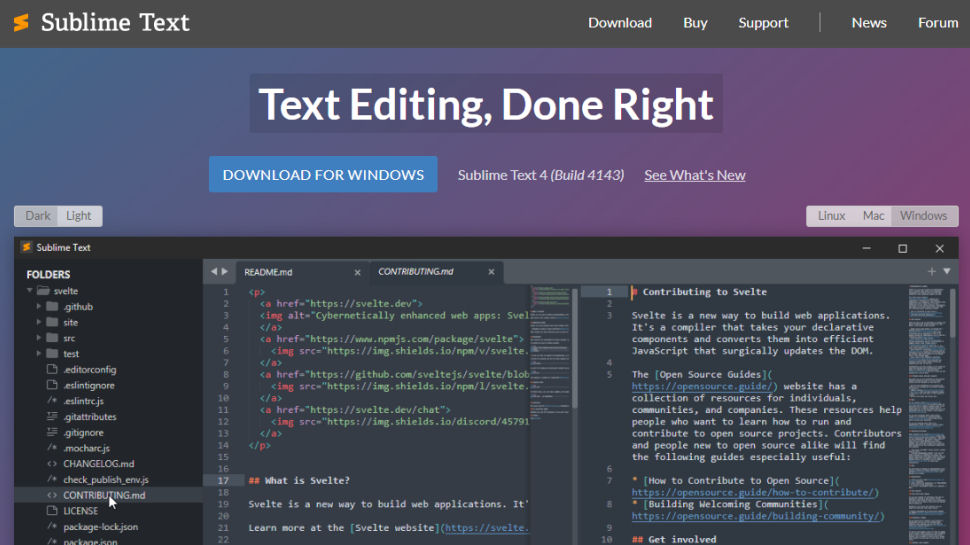Close the CONTRIBUTING.md tab
This screenshot has height=545, width=970.
pos(490,272)
